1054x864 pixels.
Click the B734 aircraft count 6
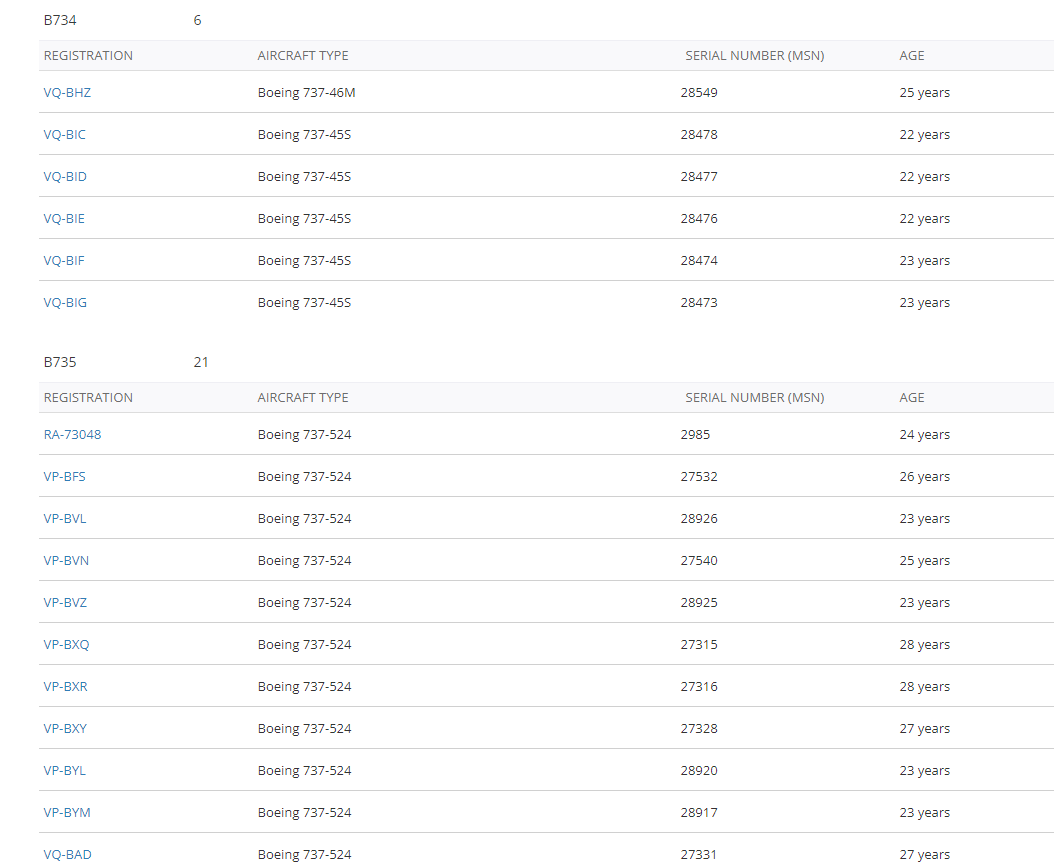pyautogui.click(x=198, y=20)
